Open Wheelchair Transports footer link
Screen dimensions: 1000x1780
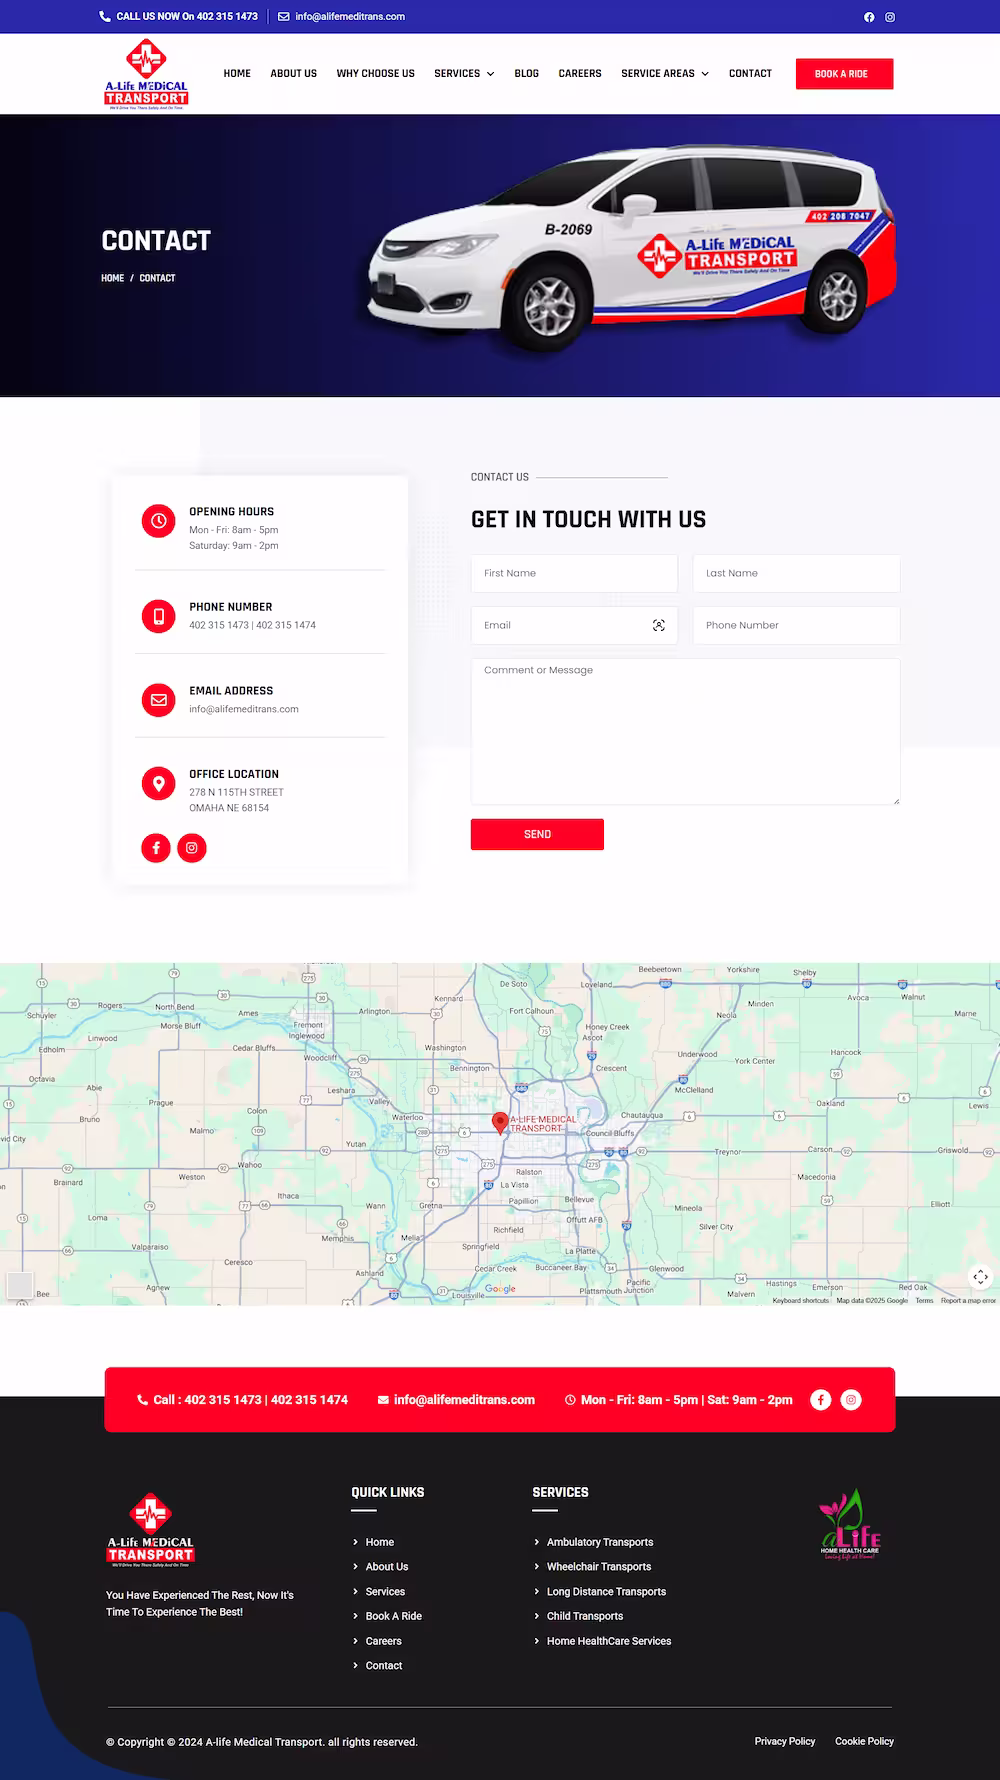[x=598, y=1567]
